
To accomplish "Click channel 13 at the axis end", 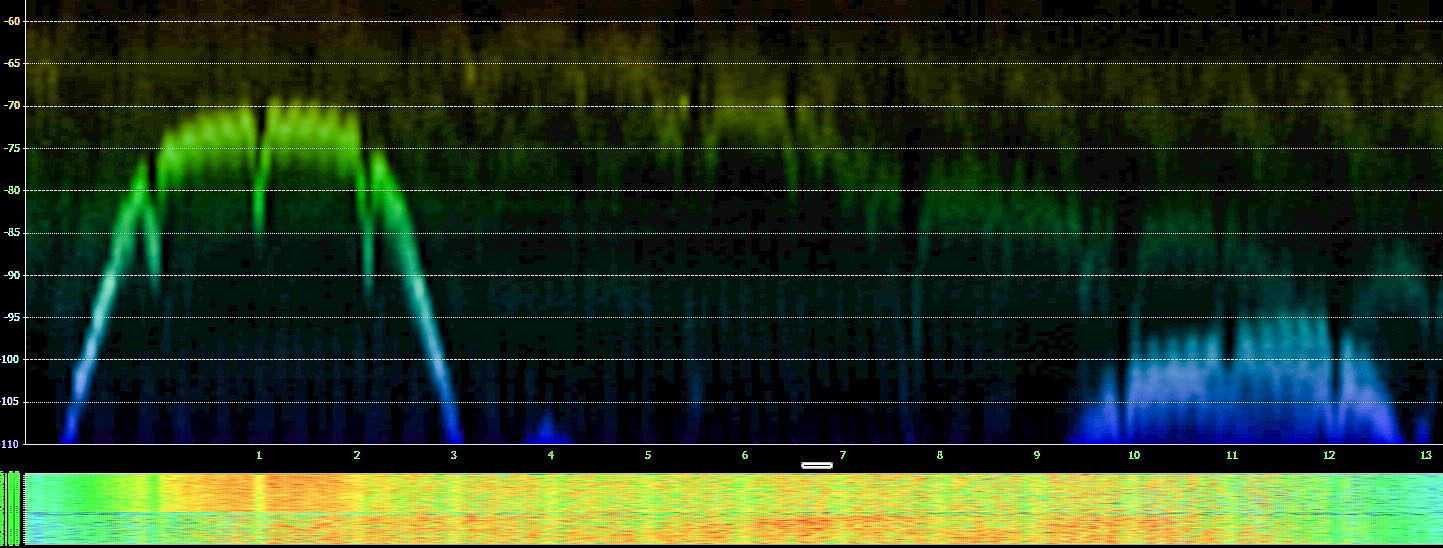I will (x=1425, y=455).
